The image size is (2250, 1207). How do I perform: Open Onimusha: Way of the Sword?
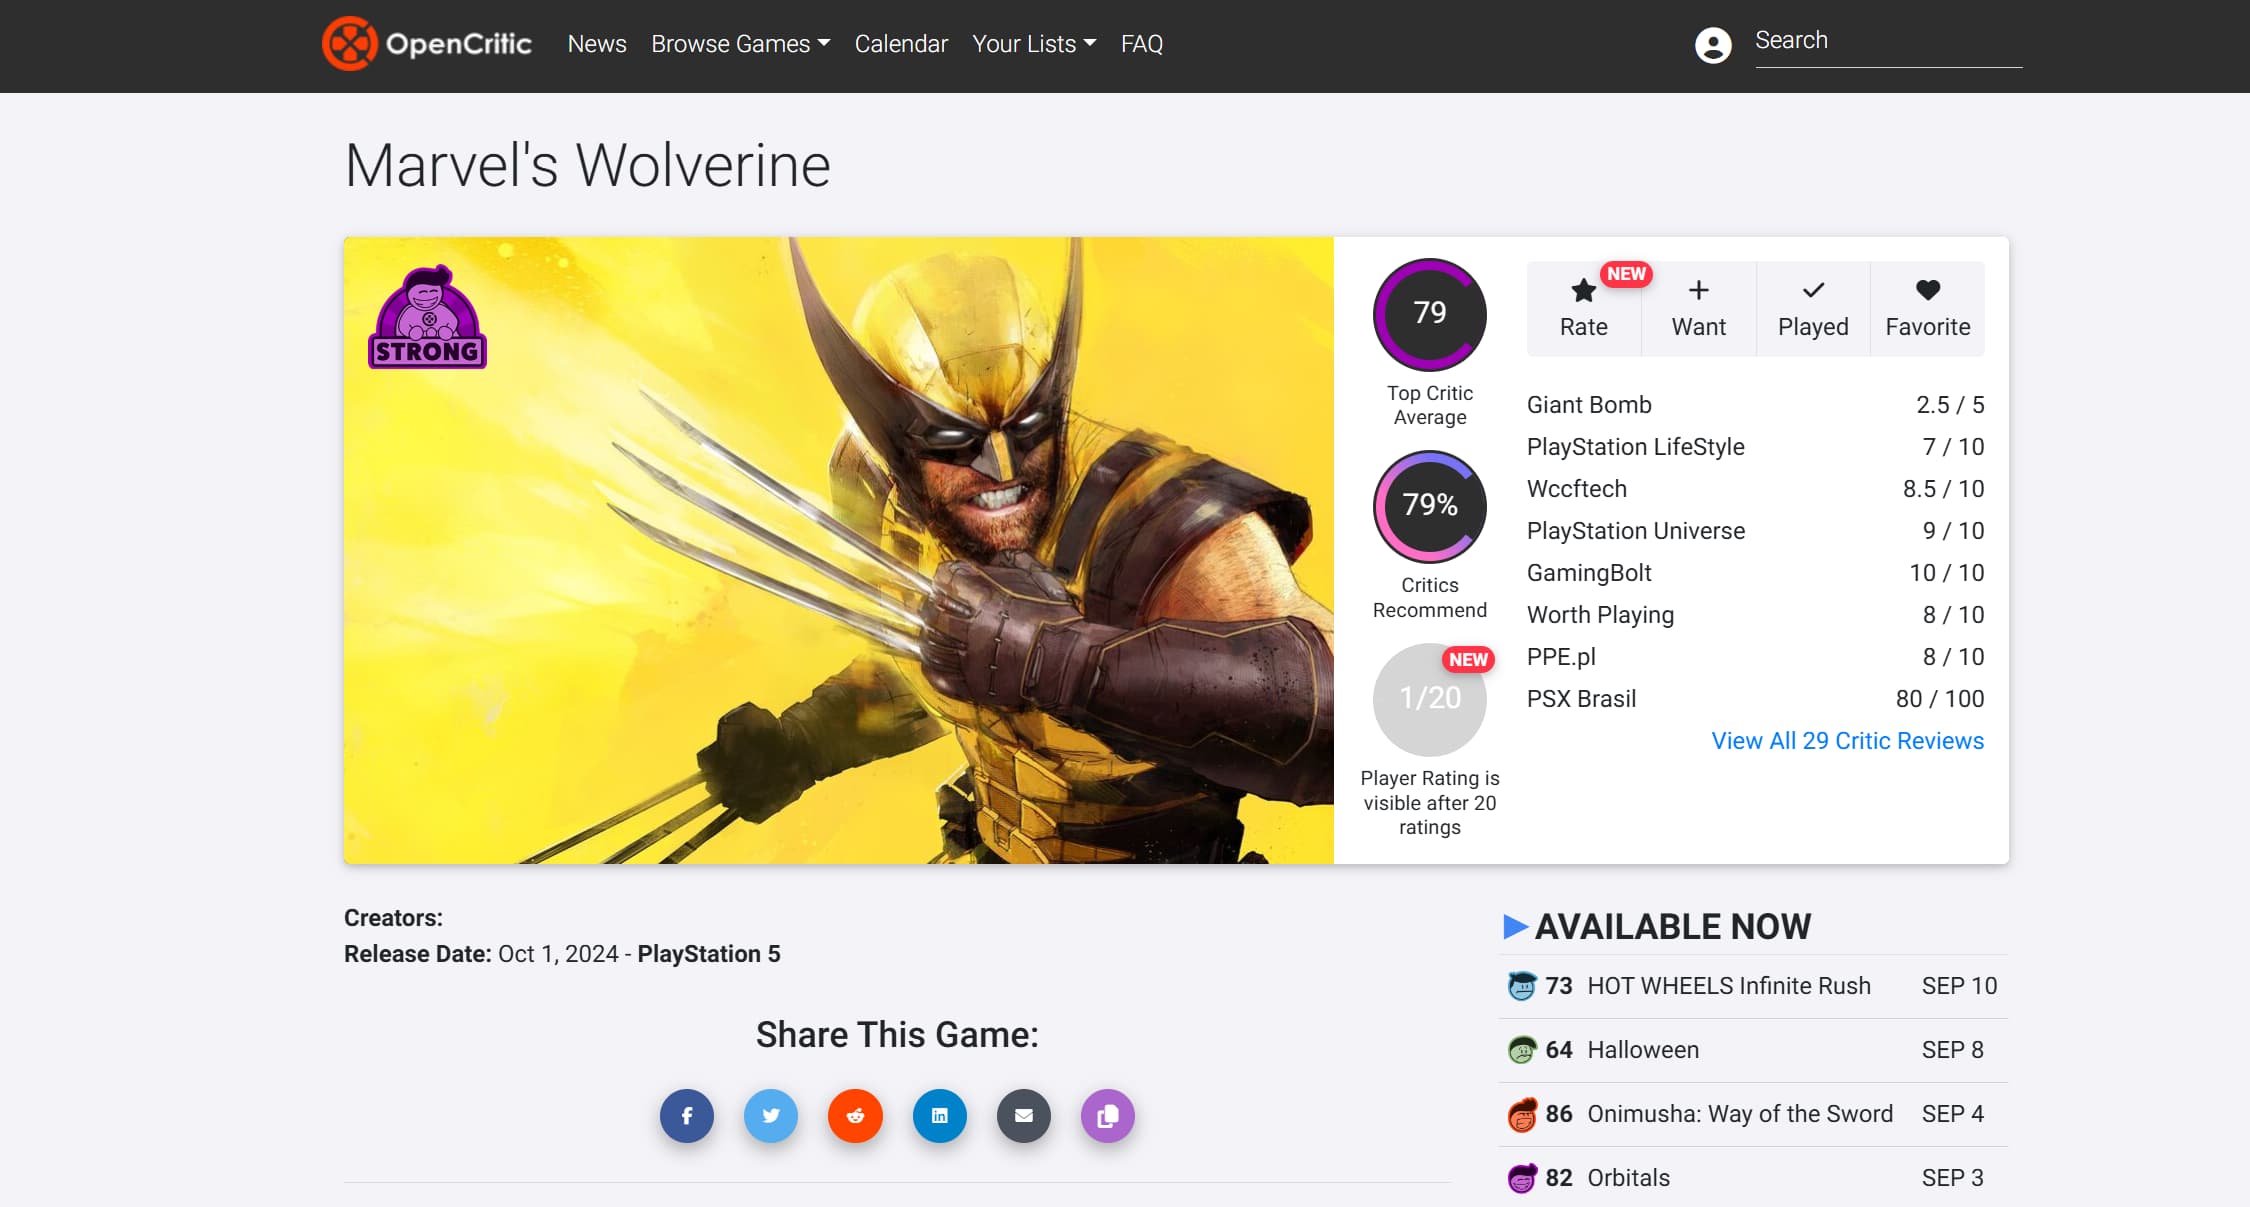[x=1740, y=1114]
